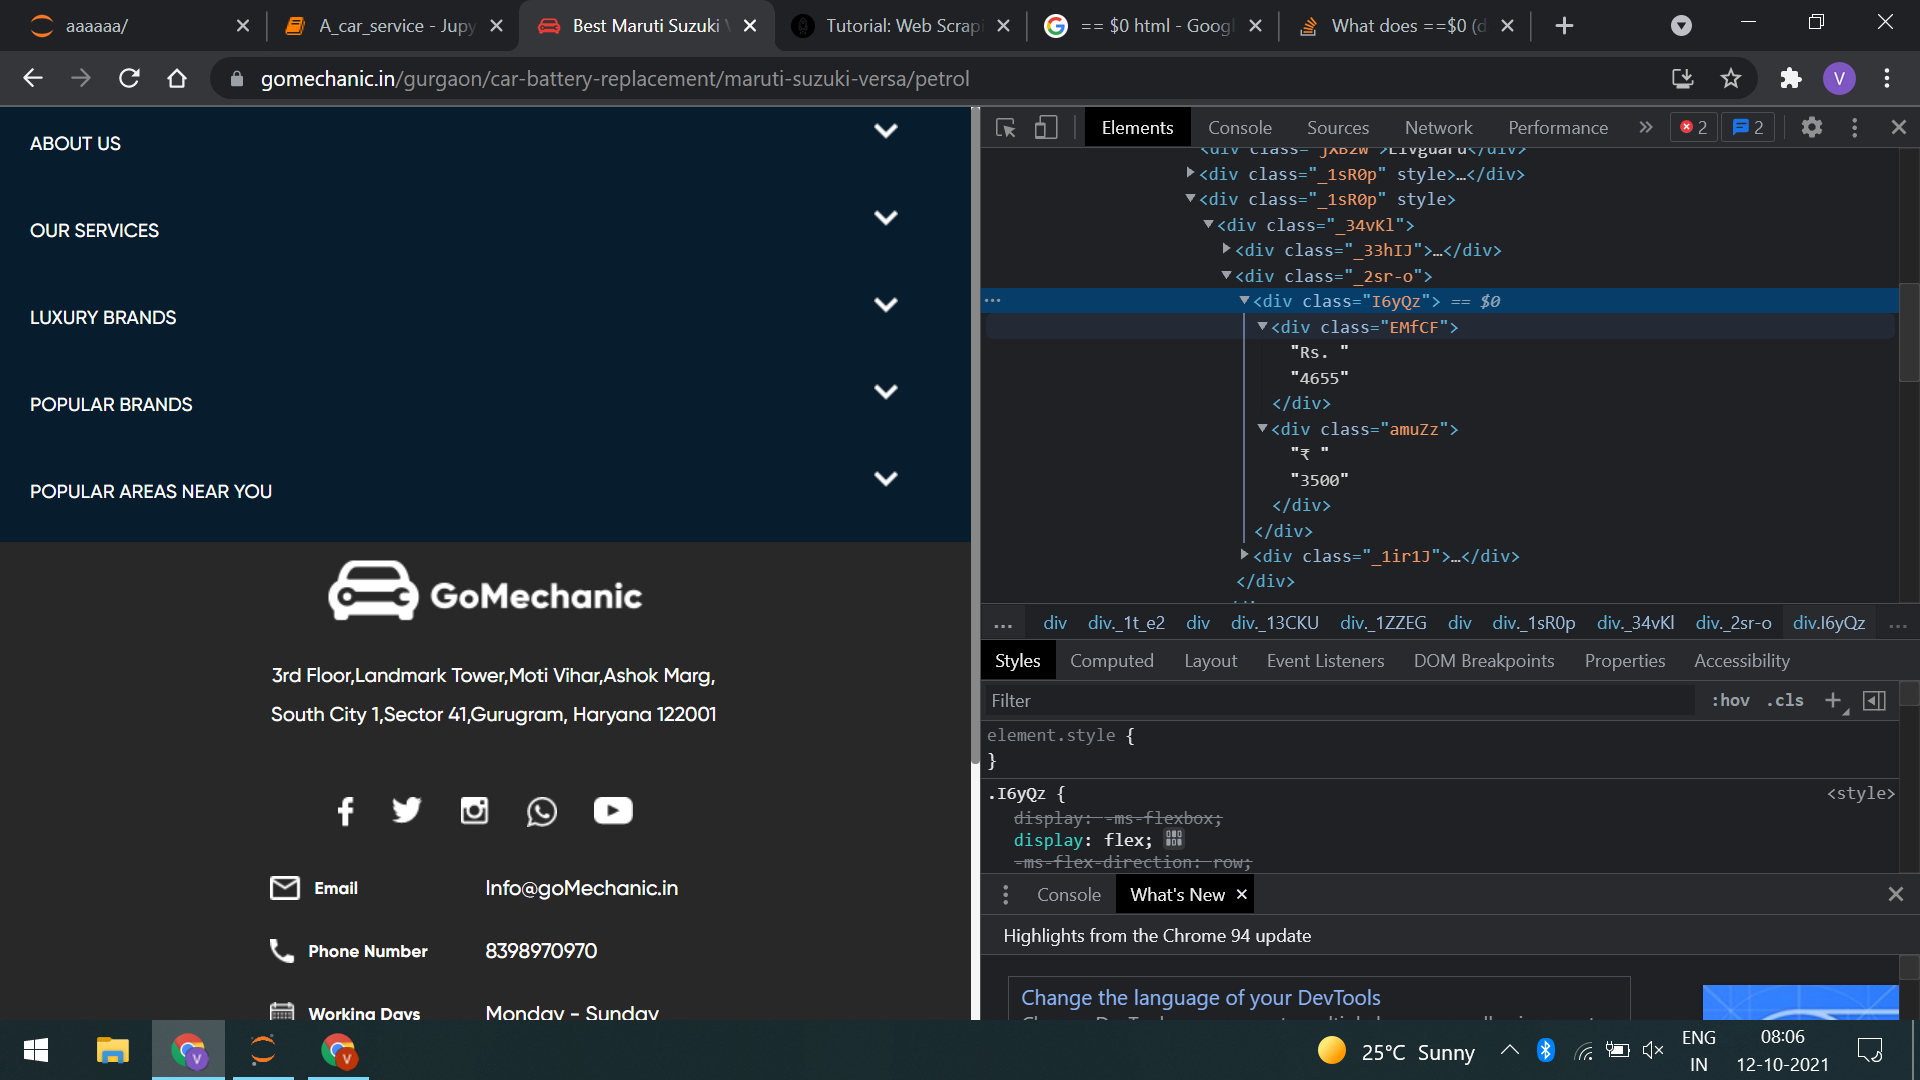Click the phone number 8398970970
The image size is (1920, 1080).
[541, 951]
